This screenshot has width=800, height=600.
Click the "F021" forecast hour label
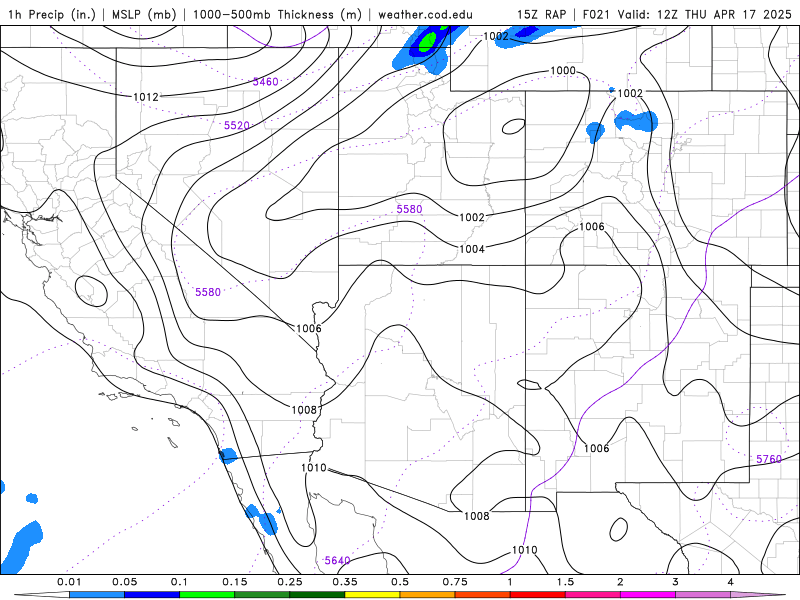(x=596, y=14)
